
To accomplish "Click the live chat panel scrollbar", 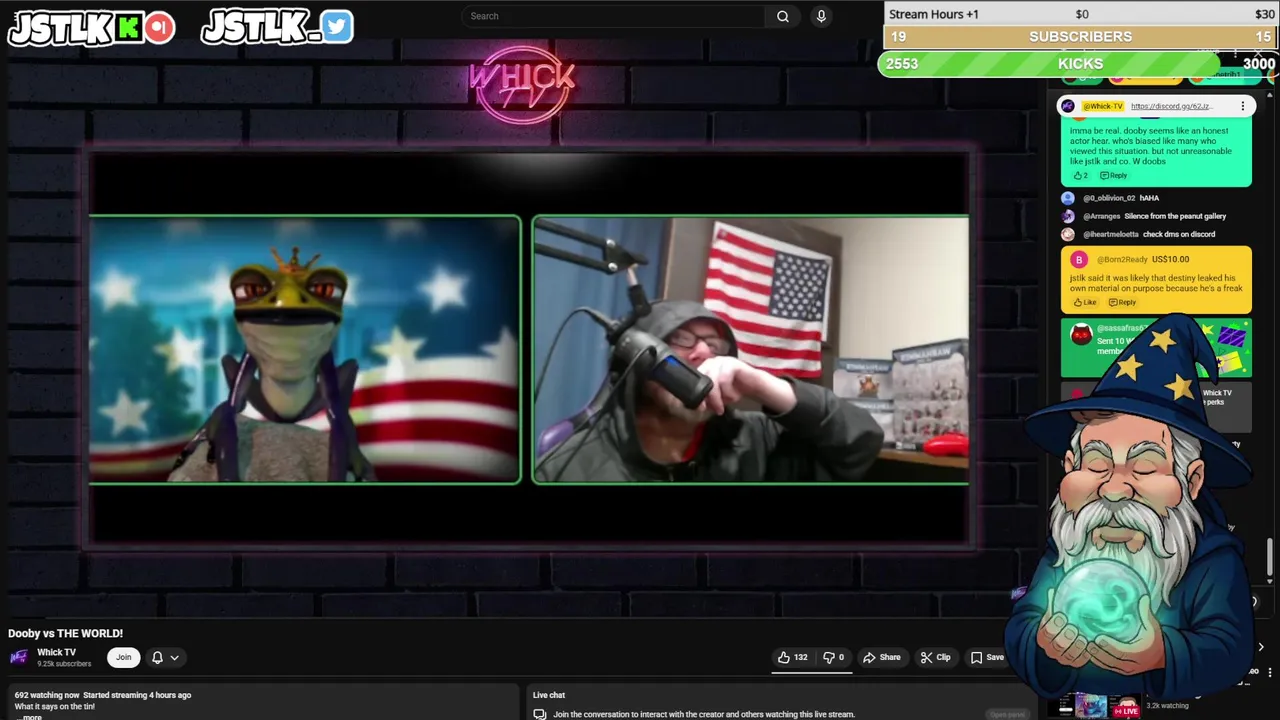I will coord(1270,557).
